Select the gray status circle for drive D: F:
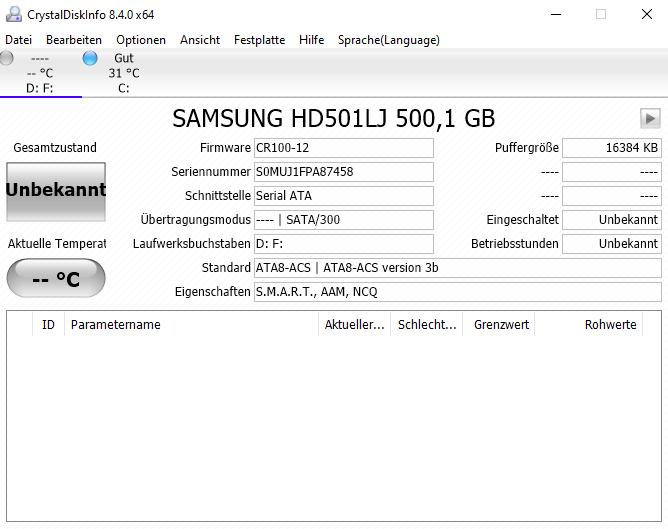The height and width of the screenshot is (529, 668). [x=6, y=58]
